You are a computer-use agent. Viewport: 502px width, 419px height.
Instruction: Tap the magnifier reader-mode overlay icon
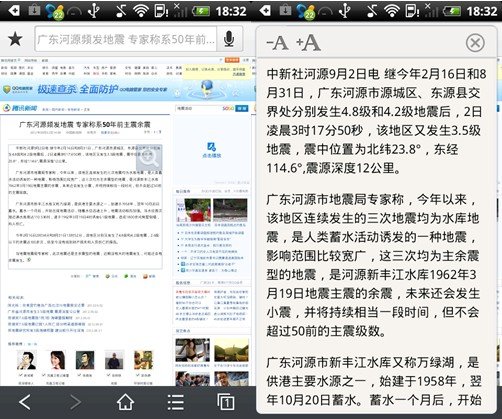pyautogui.click(x=149, y=158)
